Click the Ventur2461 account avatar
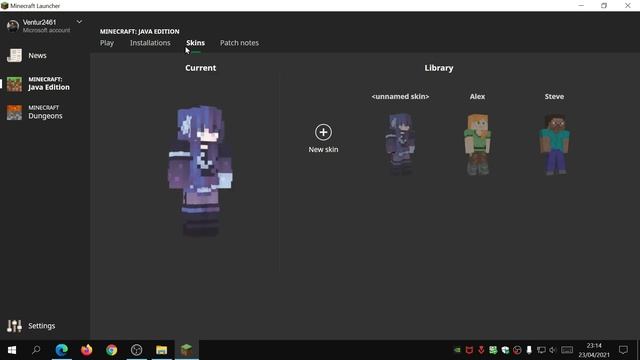 (13, 26)
